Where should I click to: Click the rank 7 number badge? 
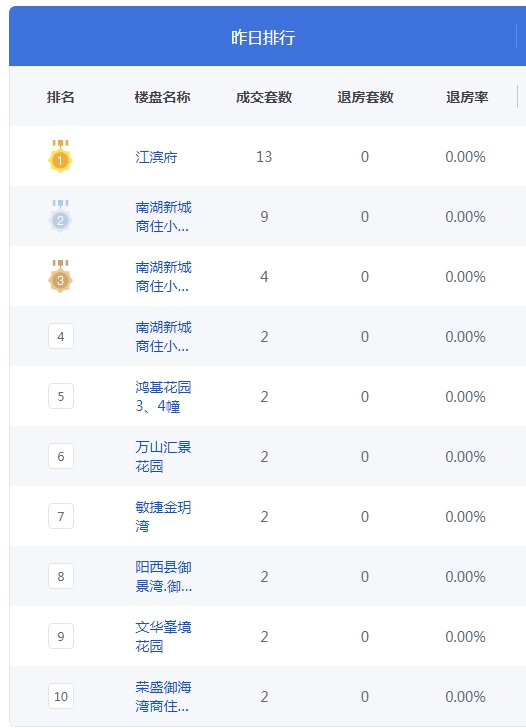61,516
